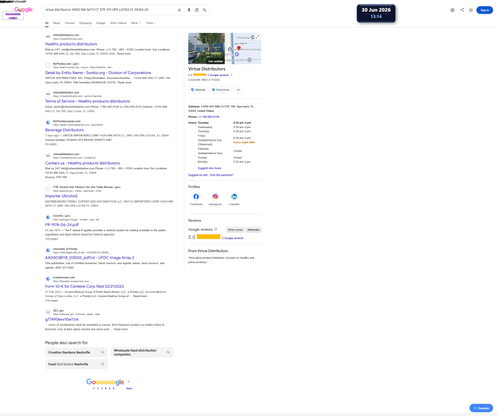Viewport: 500px width, 416px height.
Task: Click the Add photos button
Action: coord(253,230)
